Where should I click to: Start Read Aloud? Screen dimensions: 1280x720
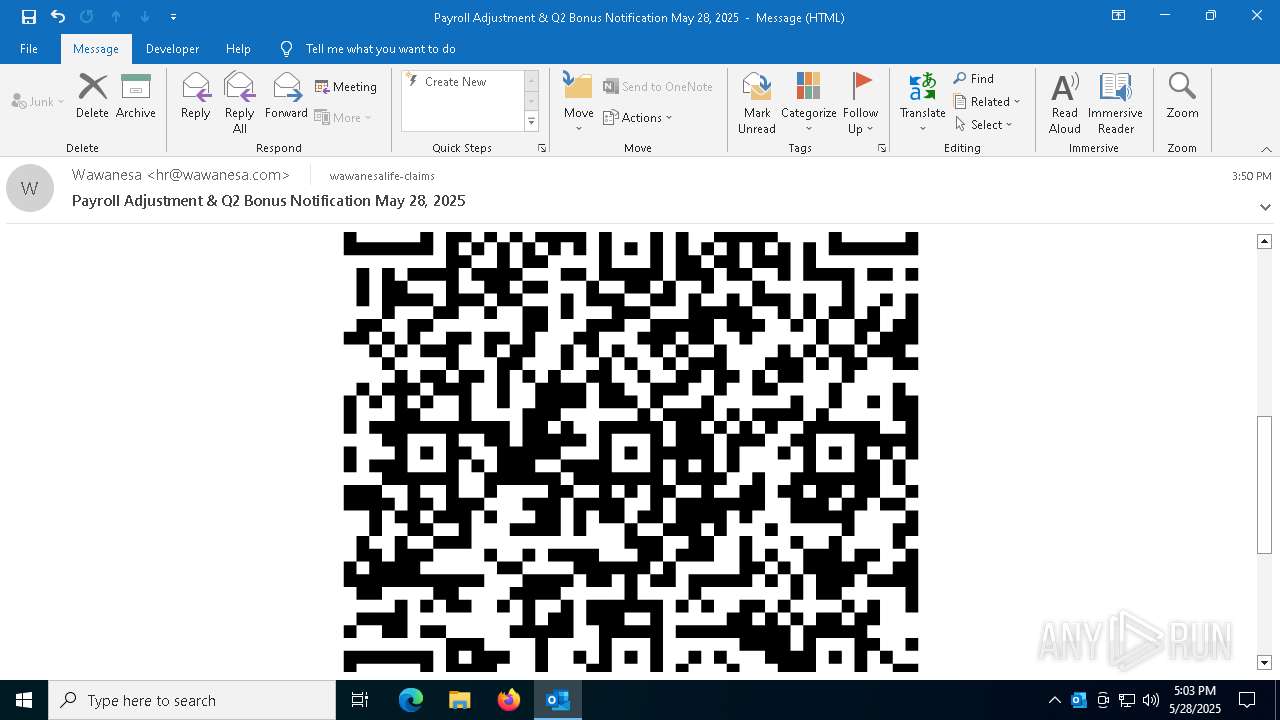point(1065,103)
